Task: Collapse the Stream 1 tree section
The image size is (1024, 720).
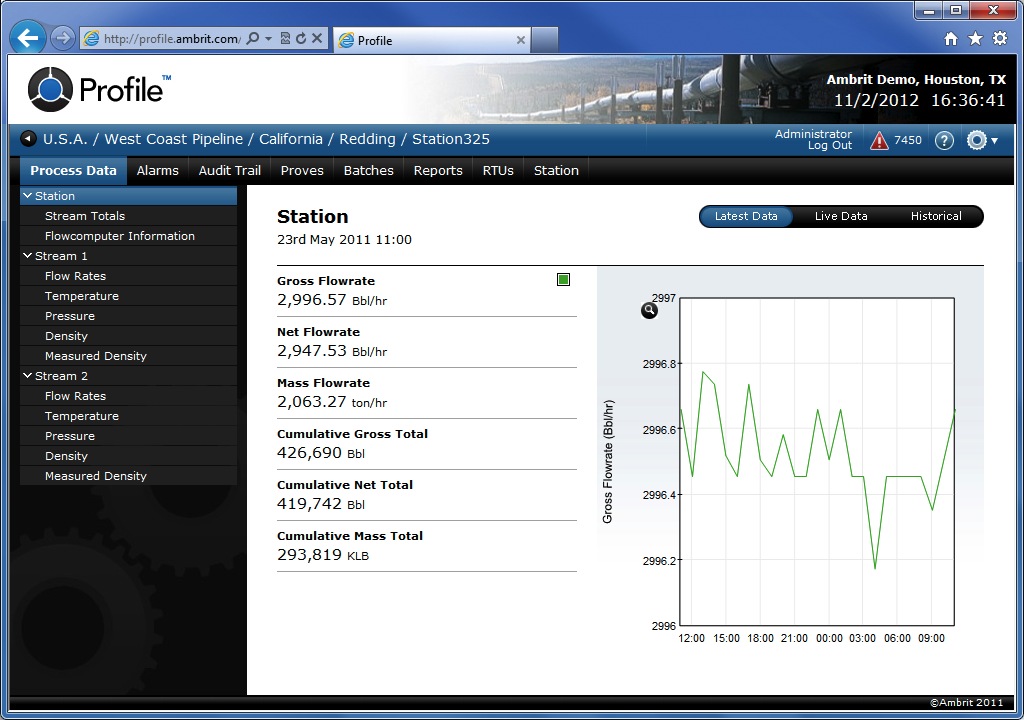Action: coord(27,256)
